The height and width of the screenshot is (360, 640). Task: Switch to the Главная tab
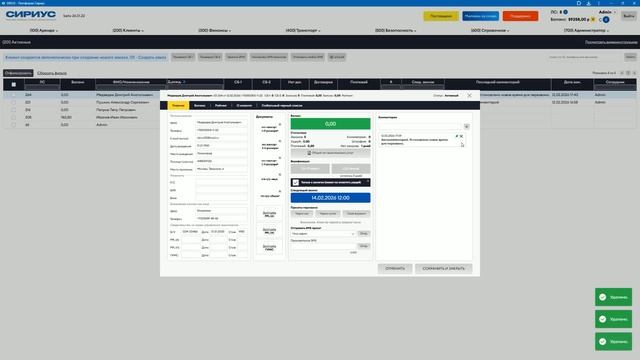click(178, 105)
